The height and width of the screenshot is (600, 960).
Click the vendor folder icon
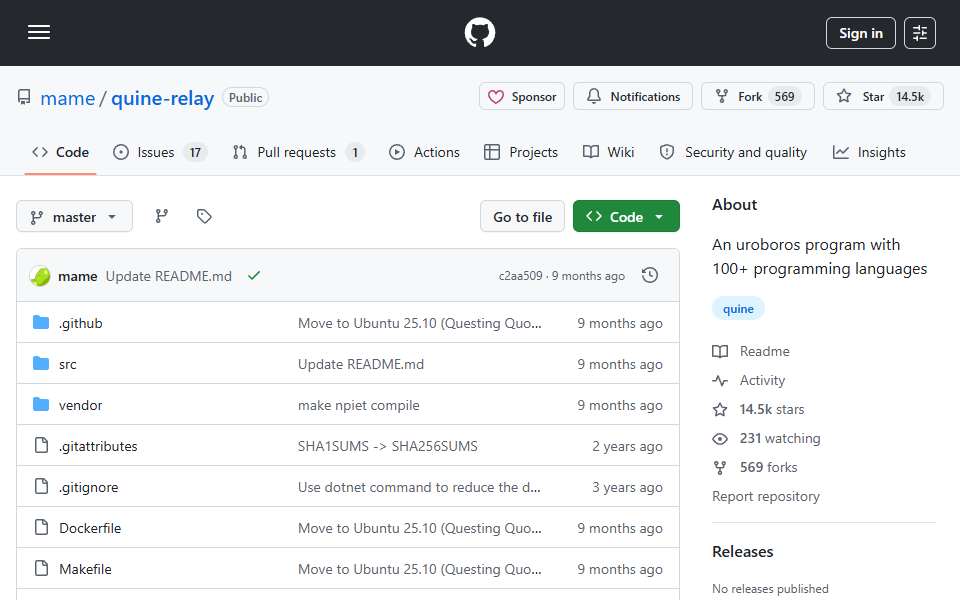click(41, 405)
